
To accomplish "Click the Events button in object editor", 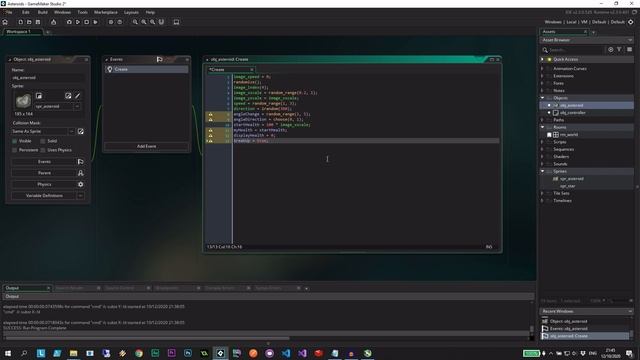I will tap(44, 162).
